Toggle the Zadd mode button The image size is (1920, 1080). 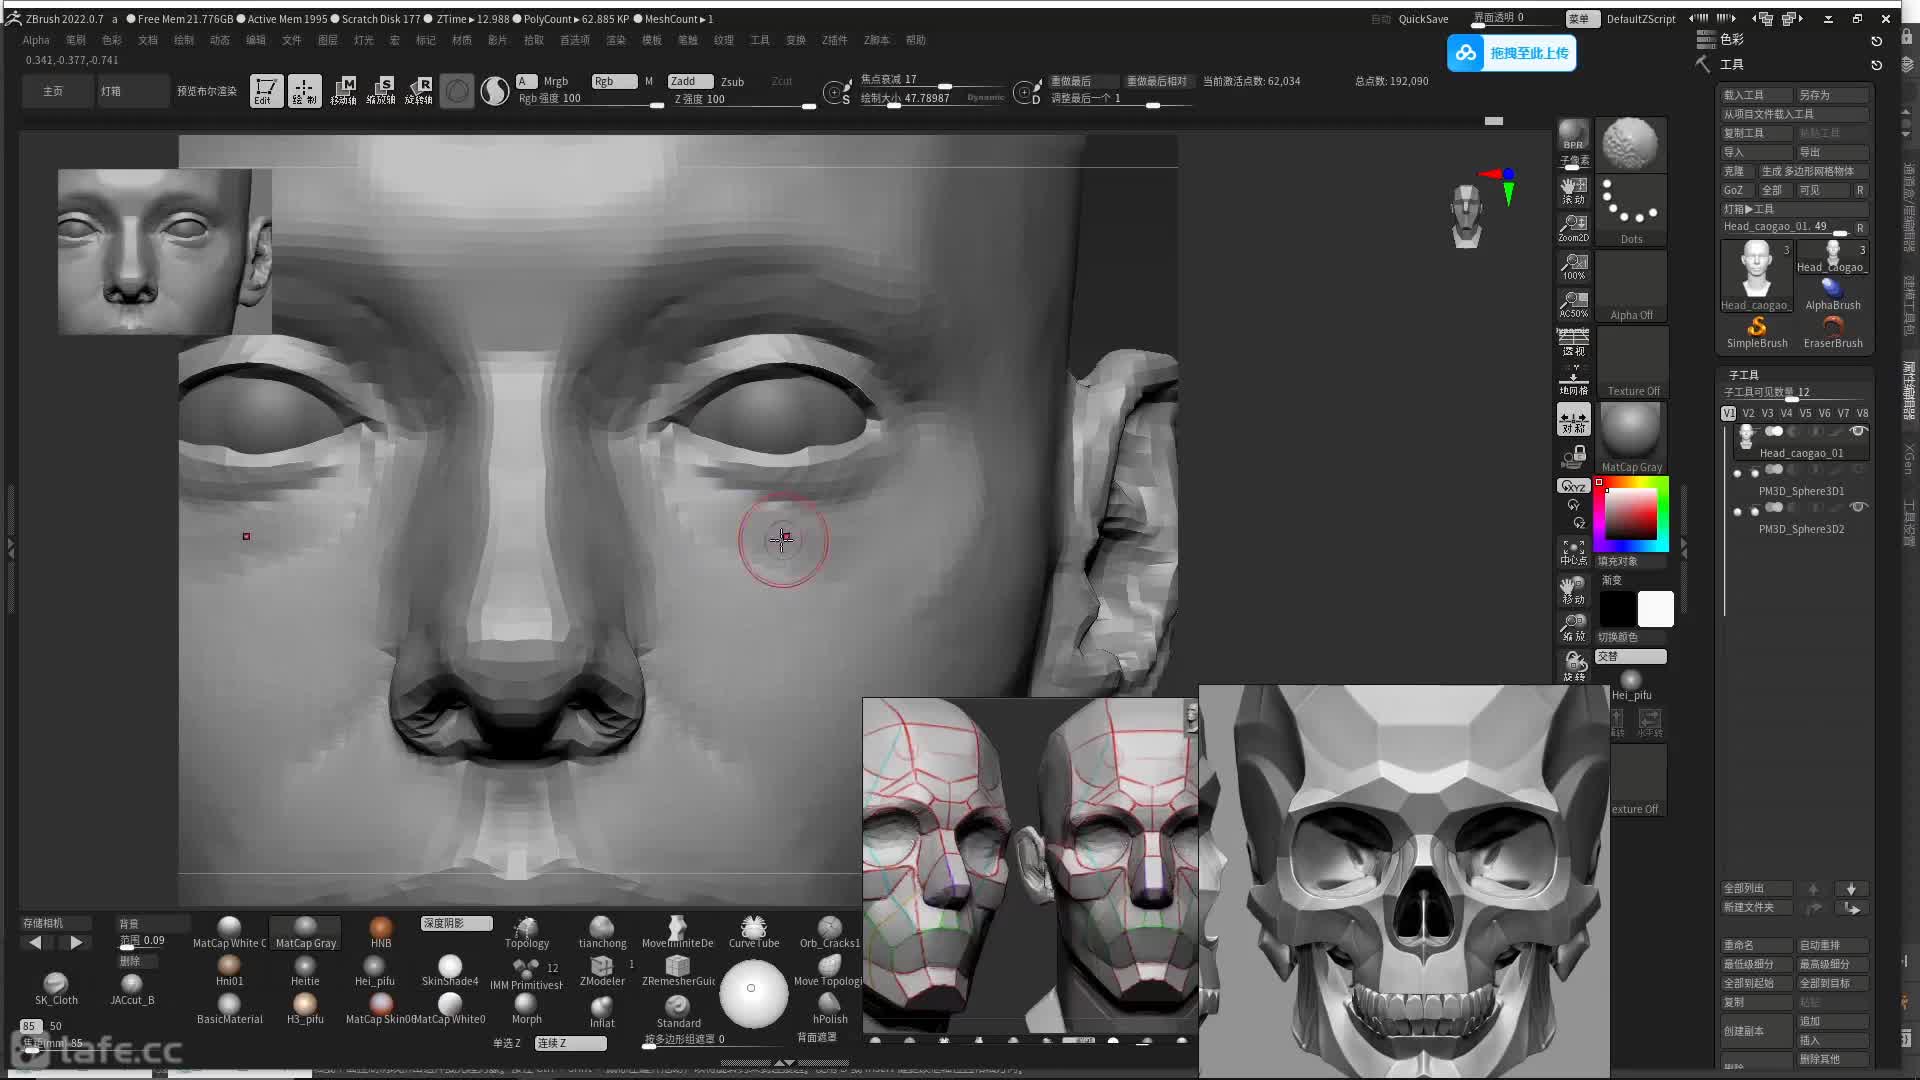click(x=690, y=82)
